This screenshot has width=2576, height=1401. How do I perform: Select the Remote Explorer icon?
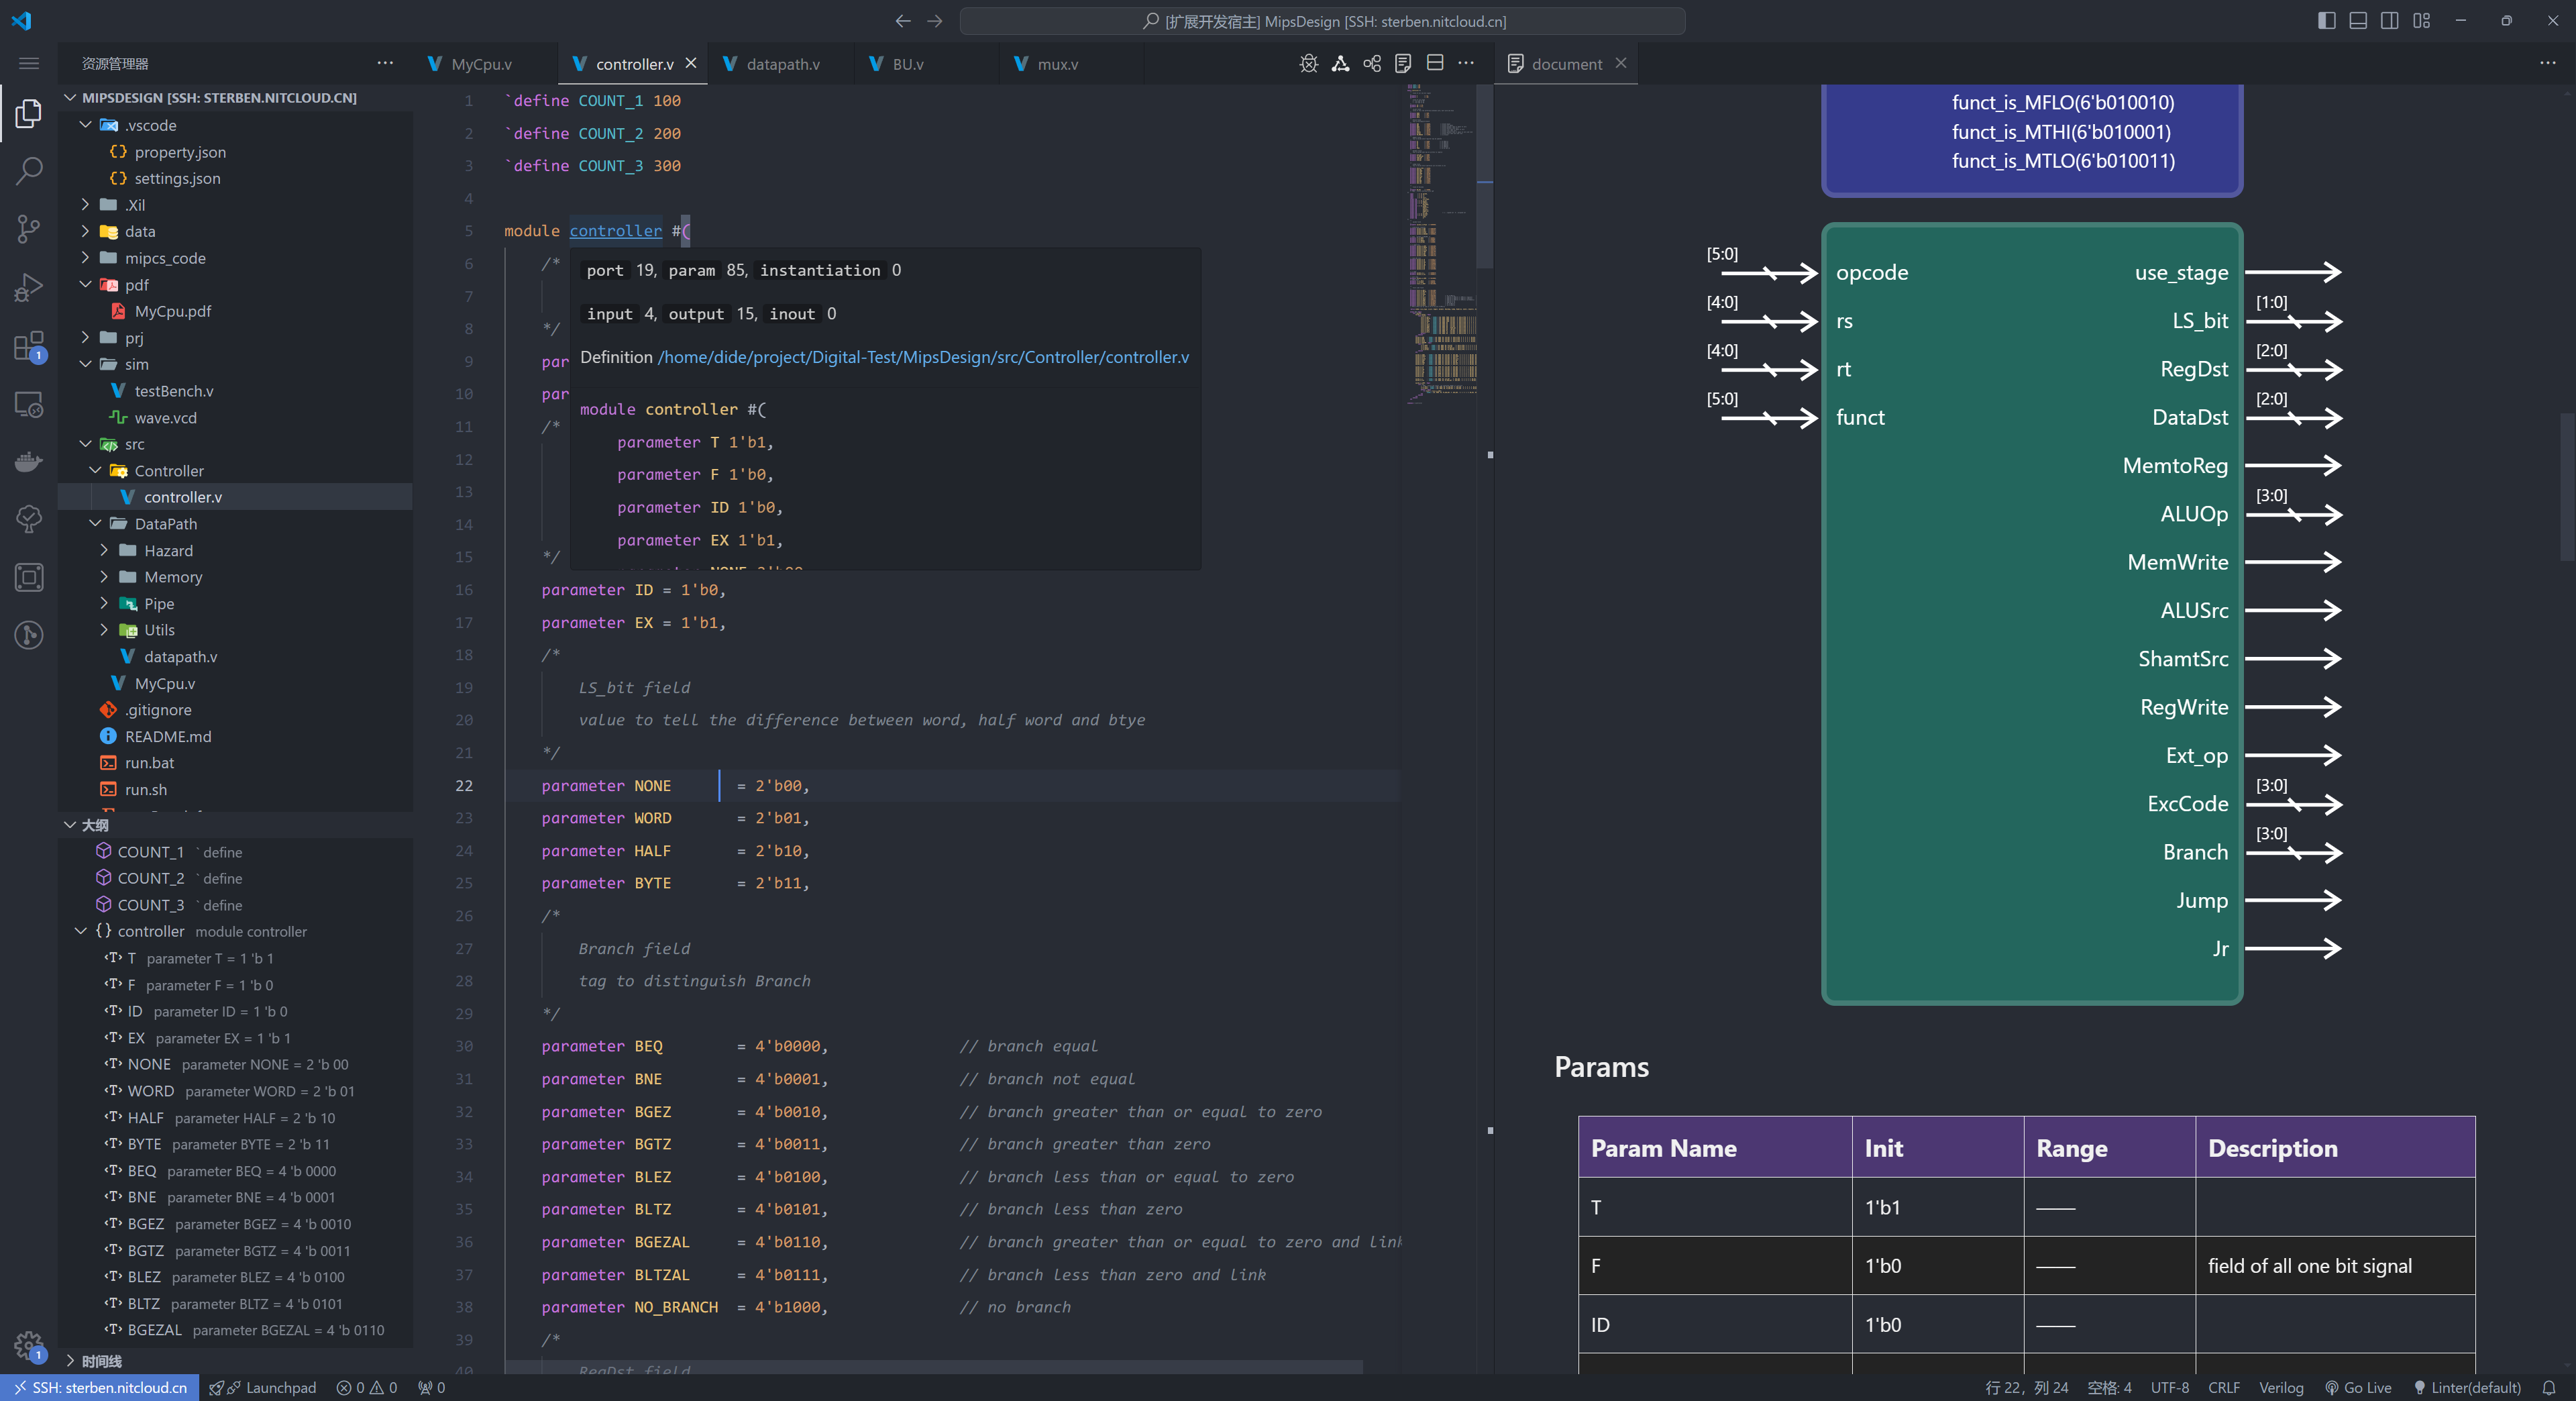(x=28, y=405)
